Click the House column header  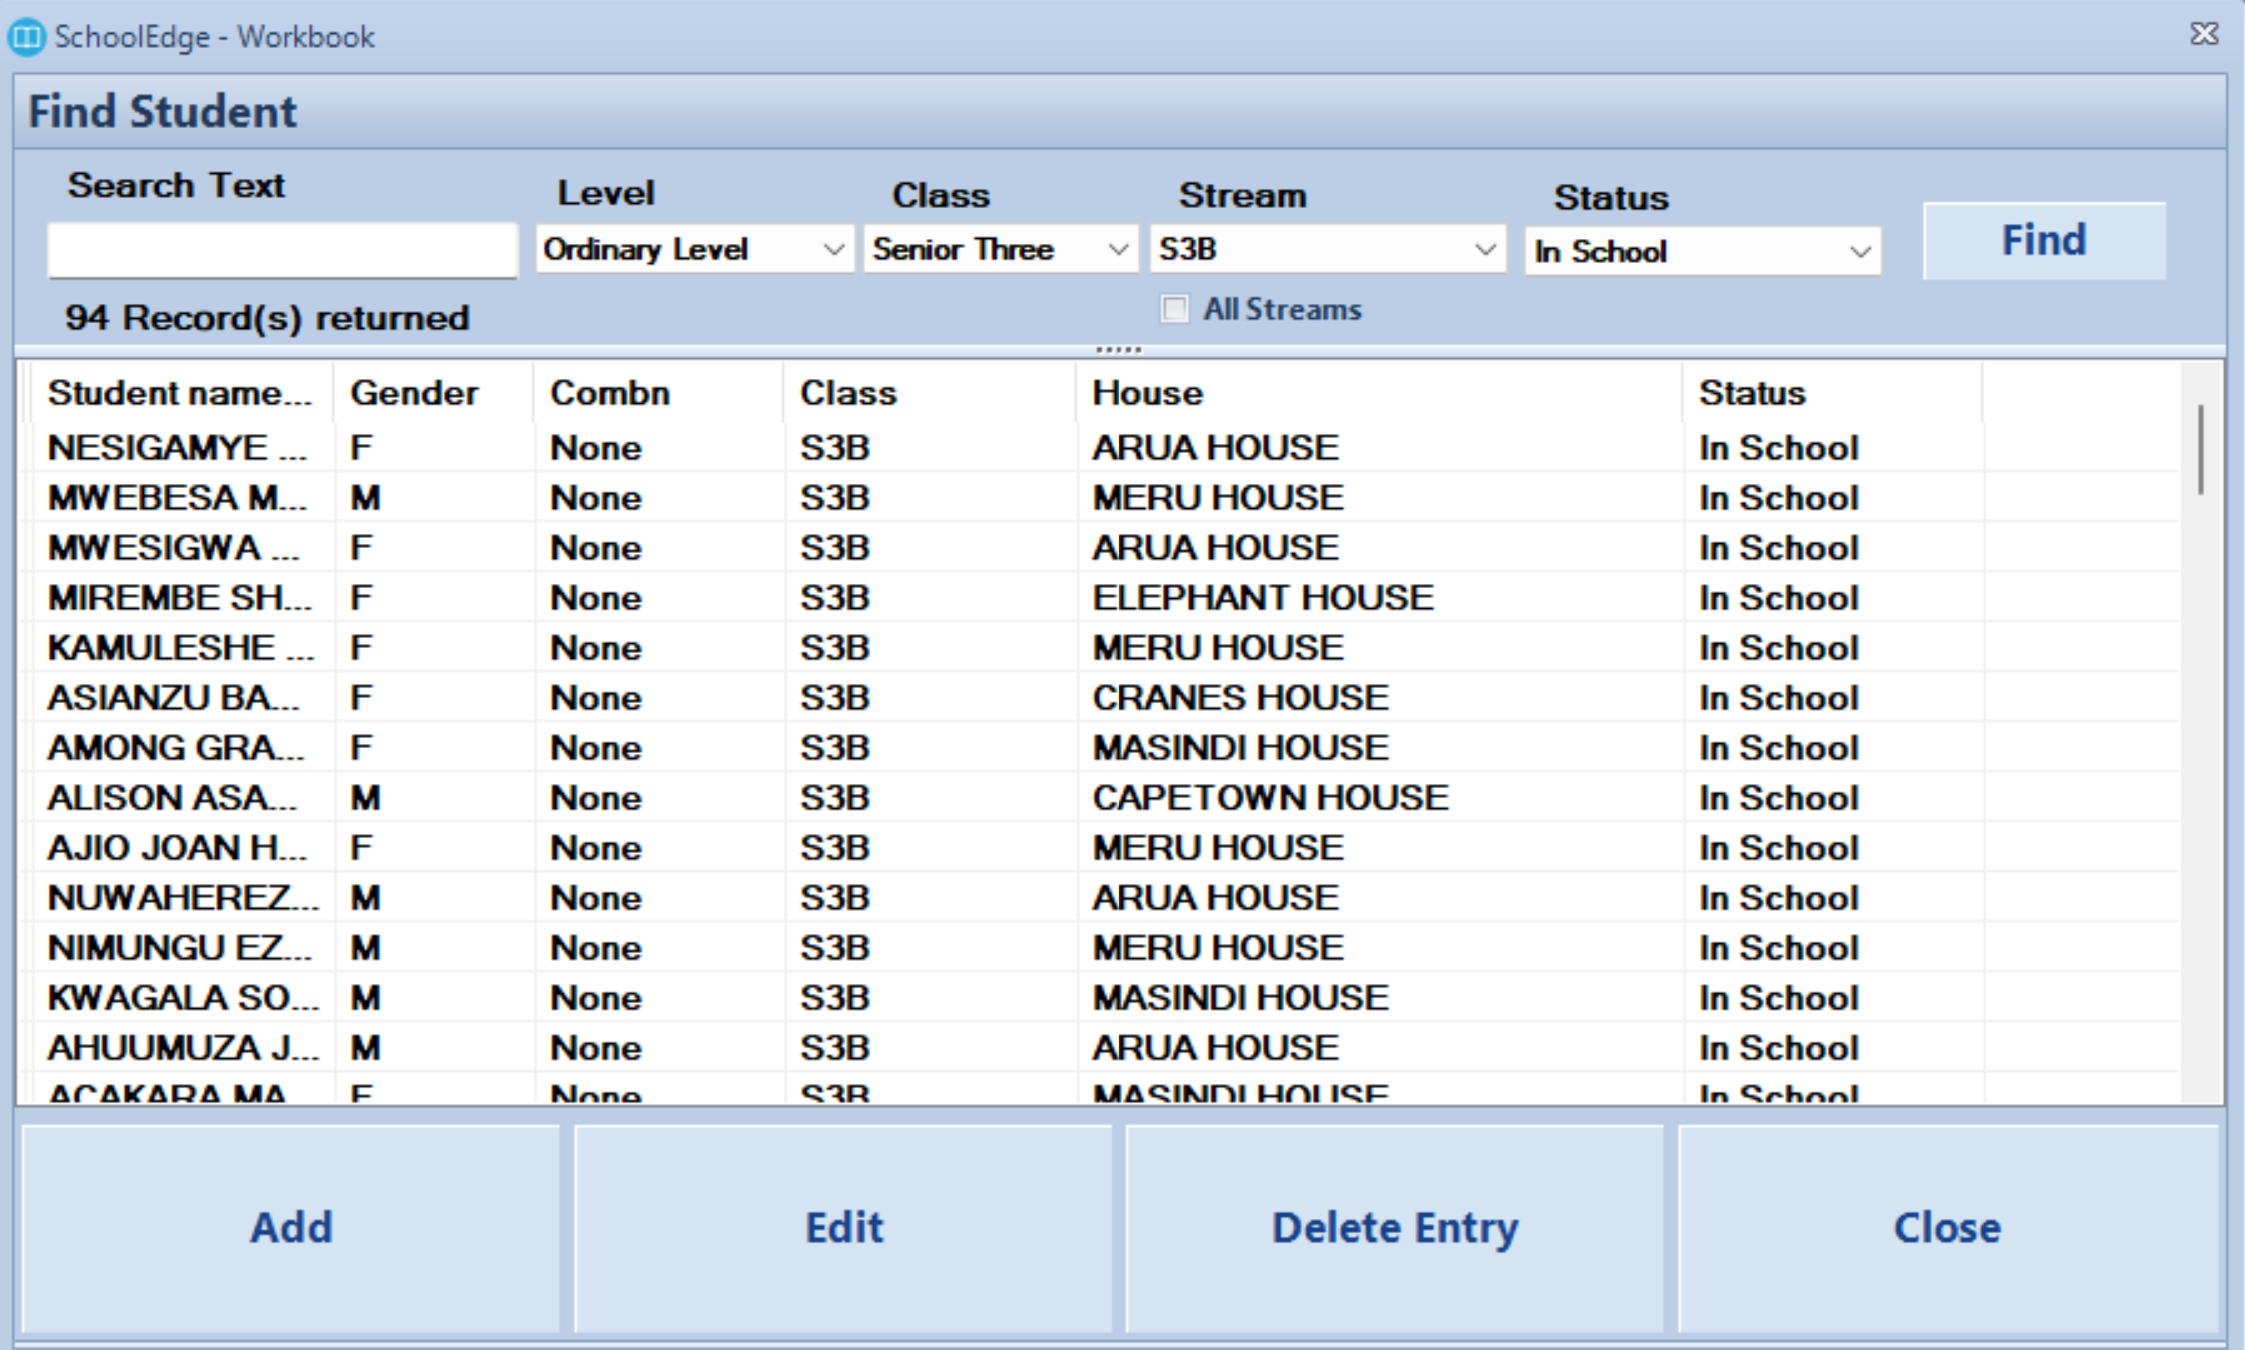click(1147, 393)
